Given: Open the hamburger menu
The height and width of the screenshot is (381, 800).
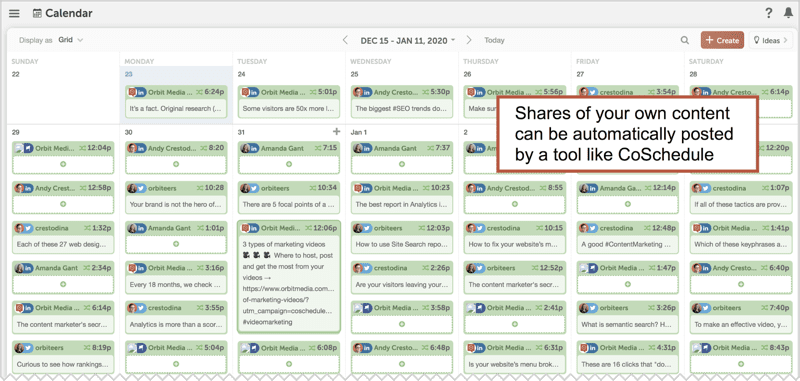Looking at the screenshot, I should pyautogui.click(x=14, y=14).
